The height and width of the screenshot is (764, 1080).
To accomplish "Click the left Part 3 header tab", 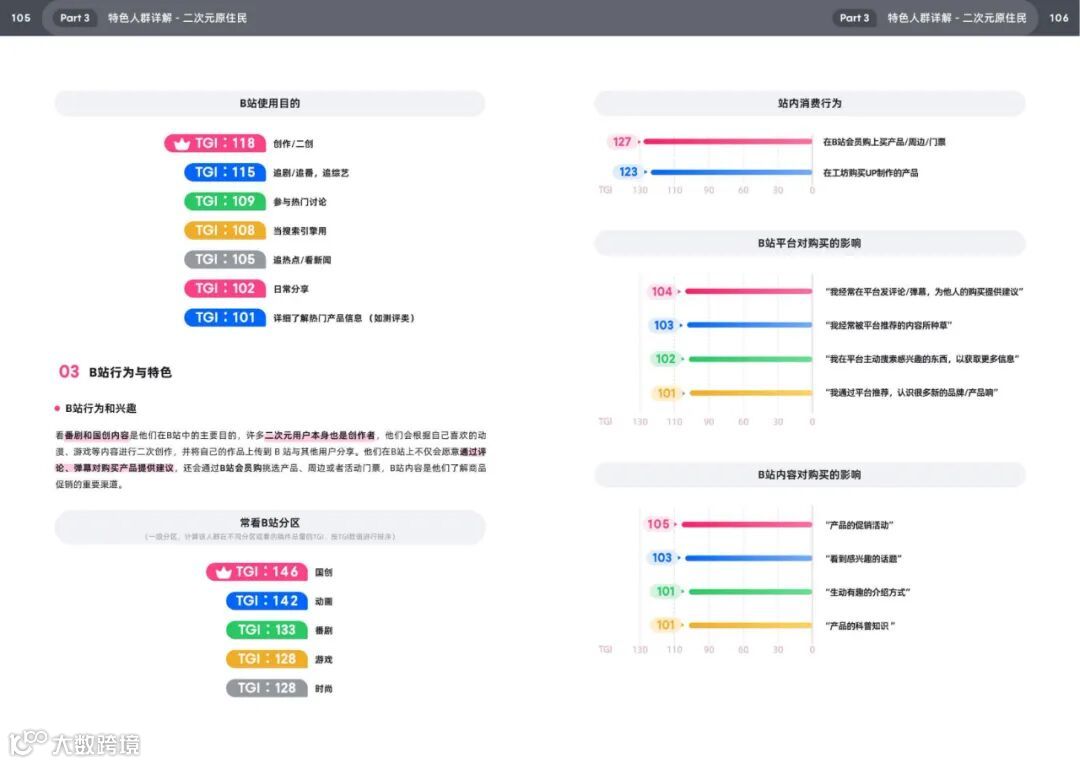I will coord(74,18).
